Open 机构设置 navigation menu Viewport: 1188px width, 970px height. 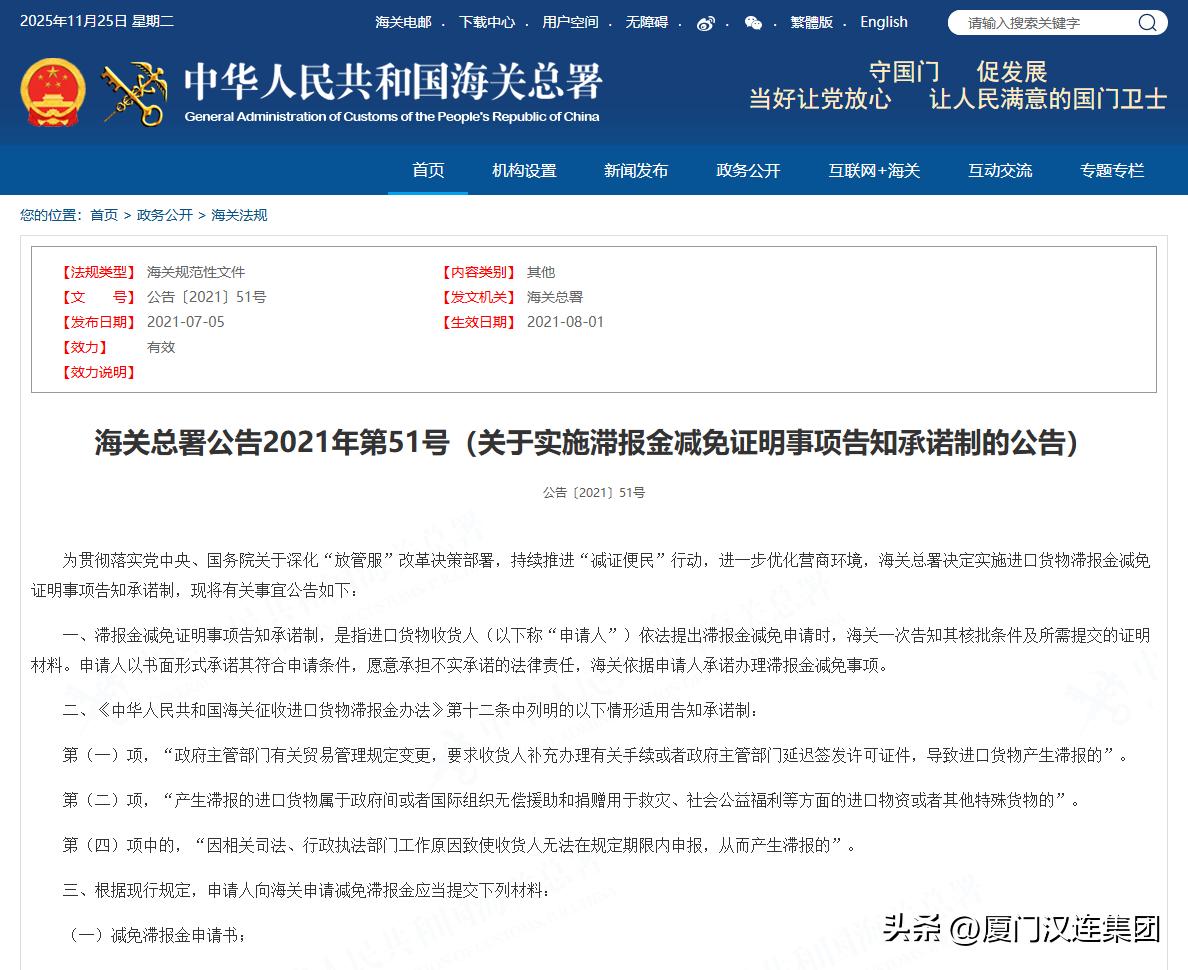[524, 170]
